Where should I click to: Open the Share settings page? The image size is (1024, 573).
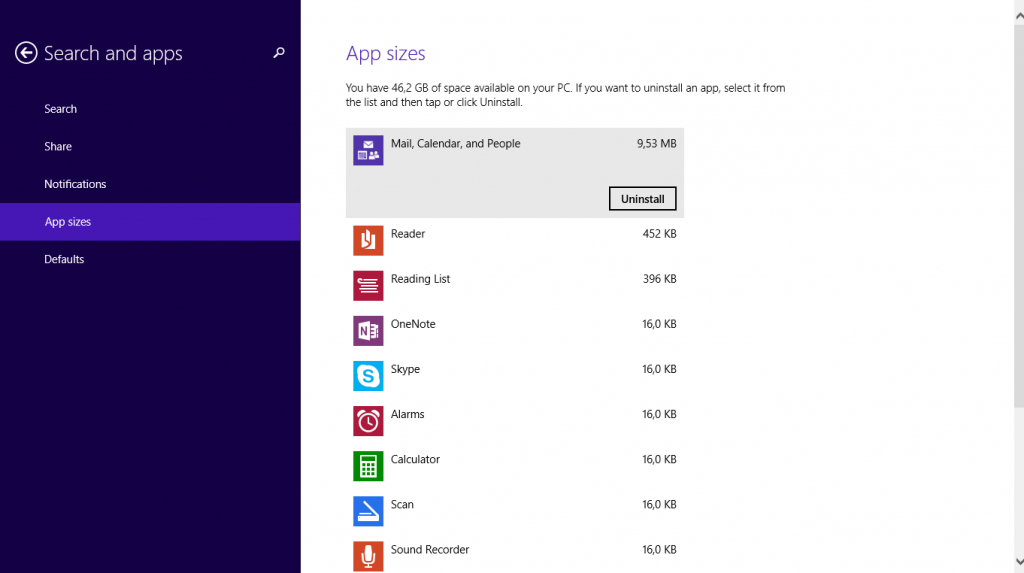(150, 146)
